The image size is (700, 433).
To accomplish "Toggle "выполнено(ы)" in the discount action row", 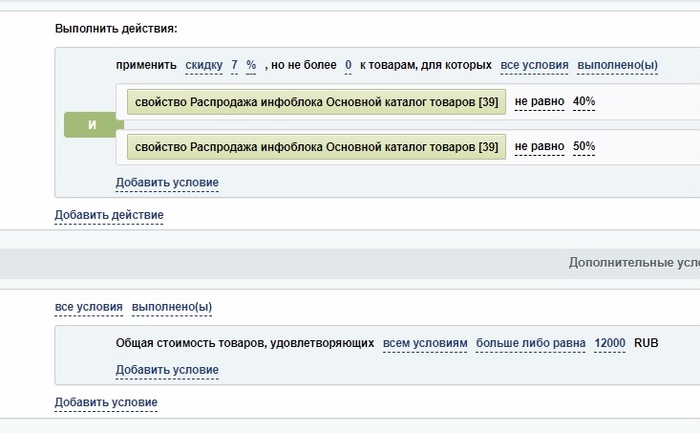I will click(x=618, y=65).
